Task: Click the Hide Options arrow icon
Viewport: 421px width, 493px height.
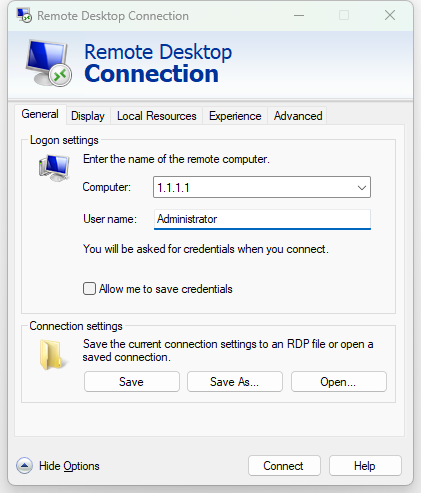Action: (x=24, y=465)
